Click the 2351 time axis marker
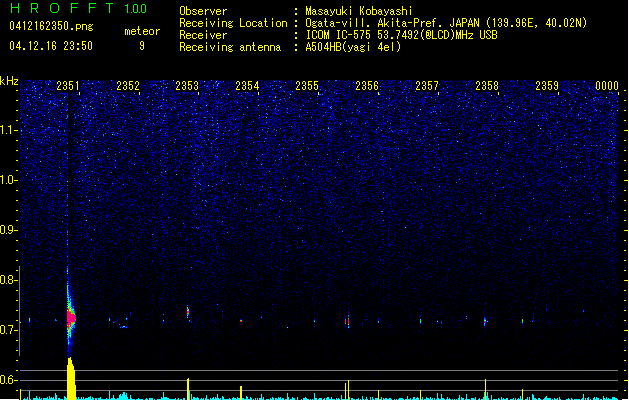629x400 pixels. [68, 86]
